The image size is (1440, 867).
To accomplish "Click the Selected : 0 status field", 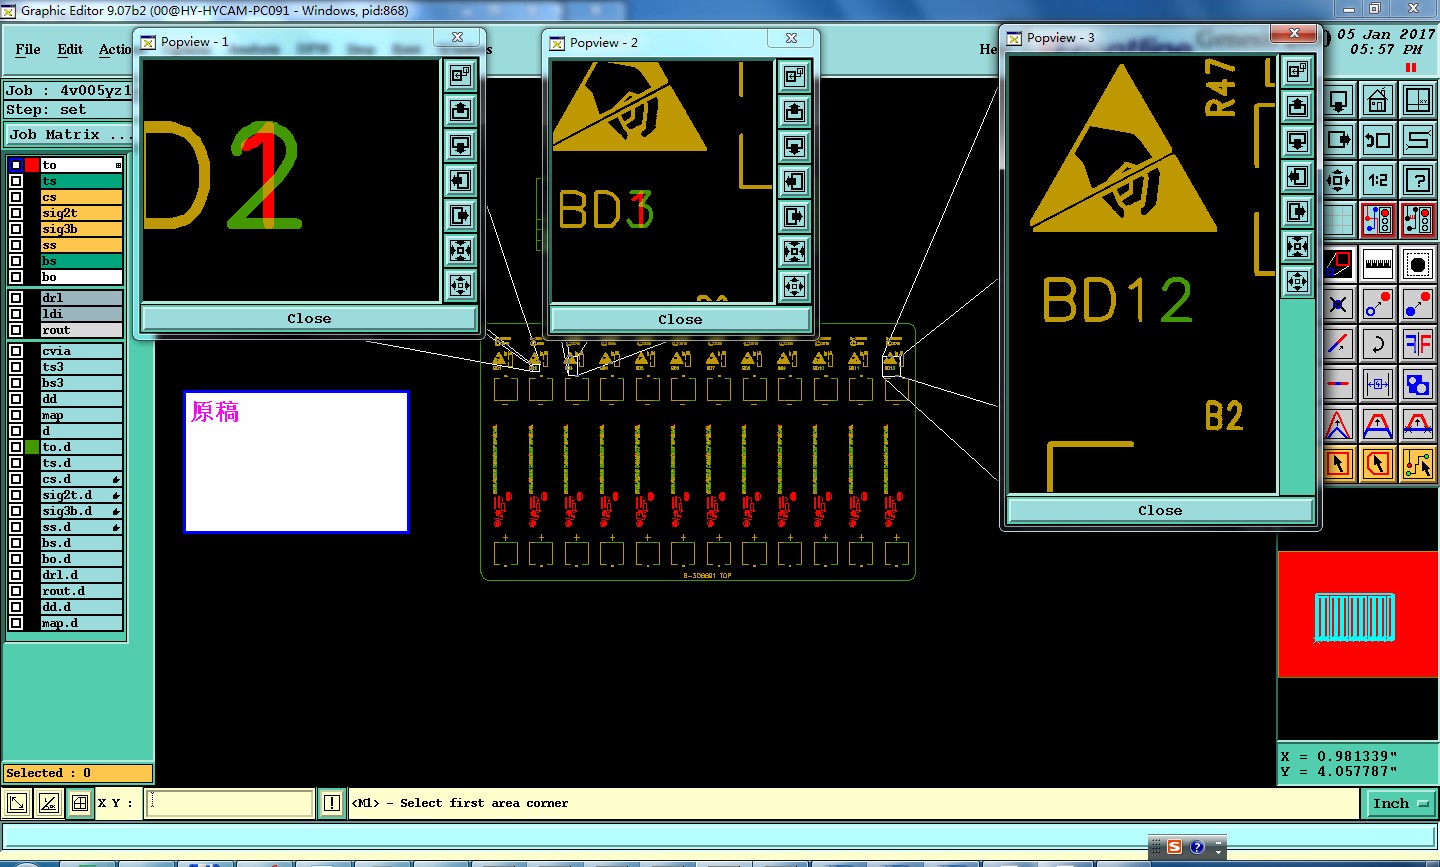I will pos(78,773).
